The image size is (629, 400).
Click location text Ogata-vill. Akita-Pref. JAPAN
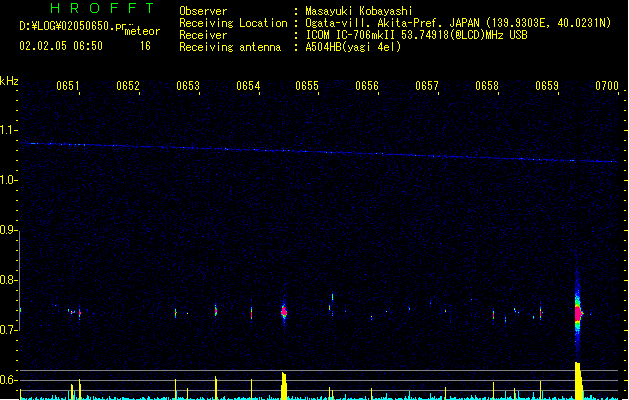[x=392, y=23]
